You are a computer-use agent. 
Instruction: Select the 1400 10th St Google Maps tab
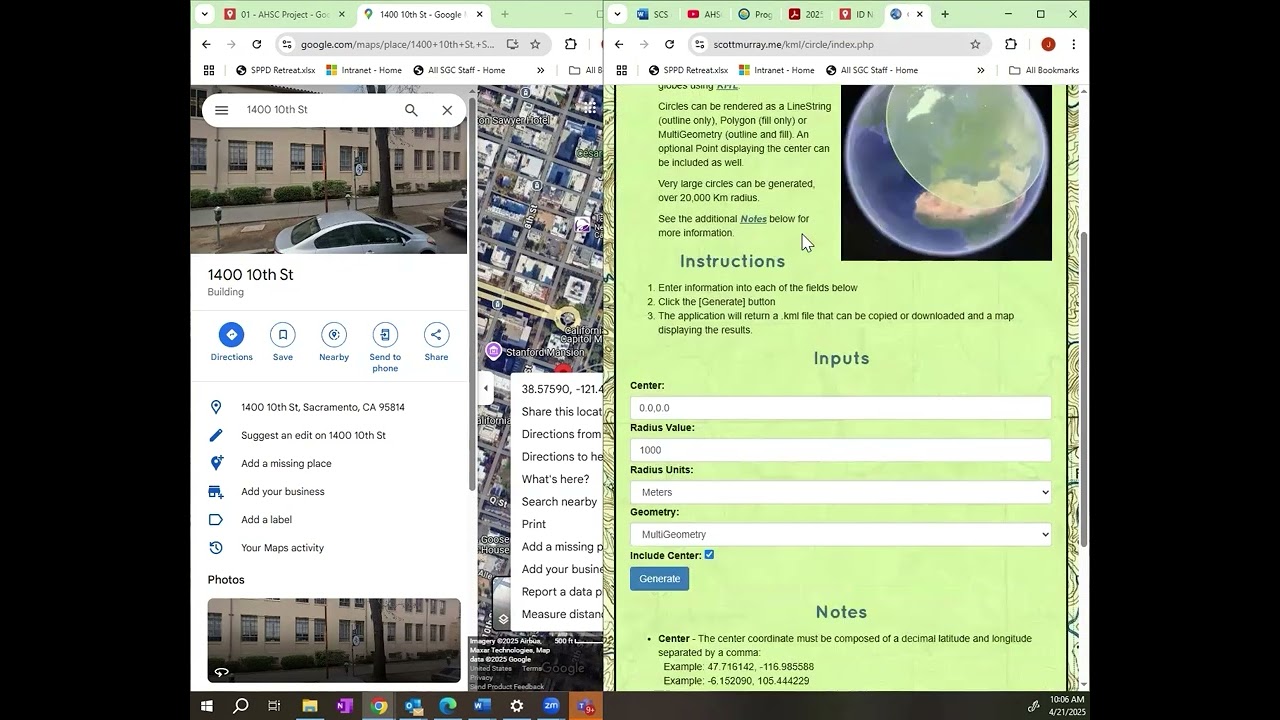tap(423, 14)
